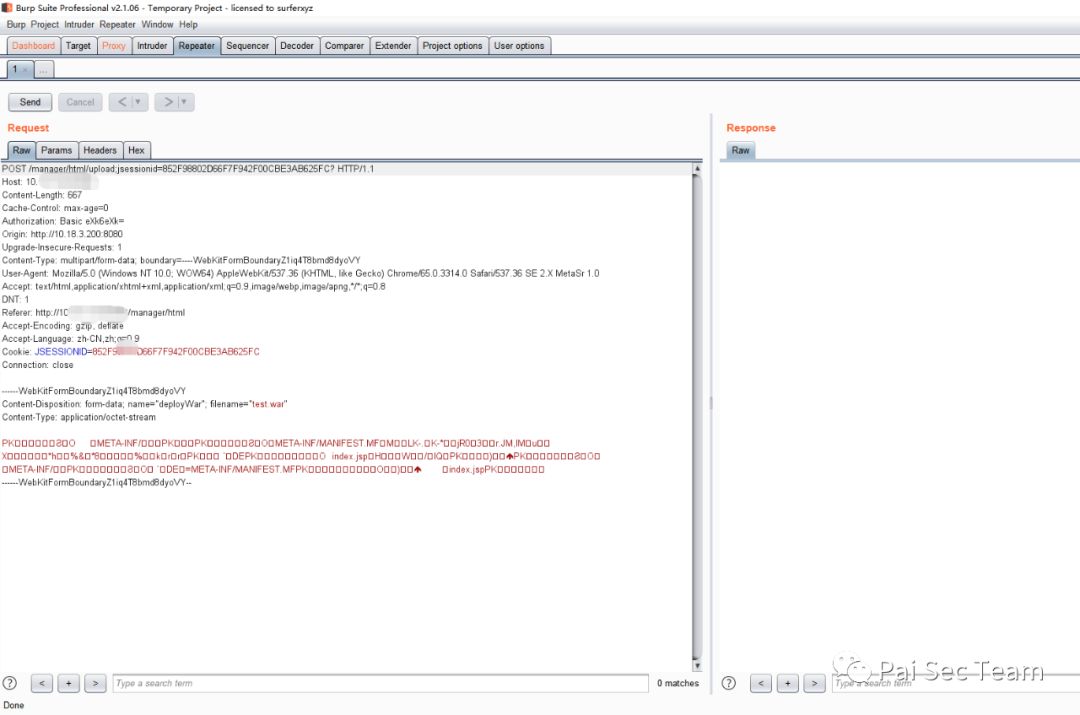Switch to the Proxy tab
Screen dimensions: 1080x715
(x=114, y=45)
